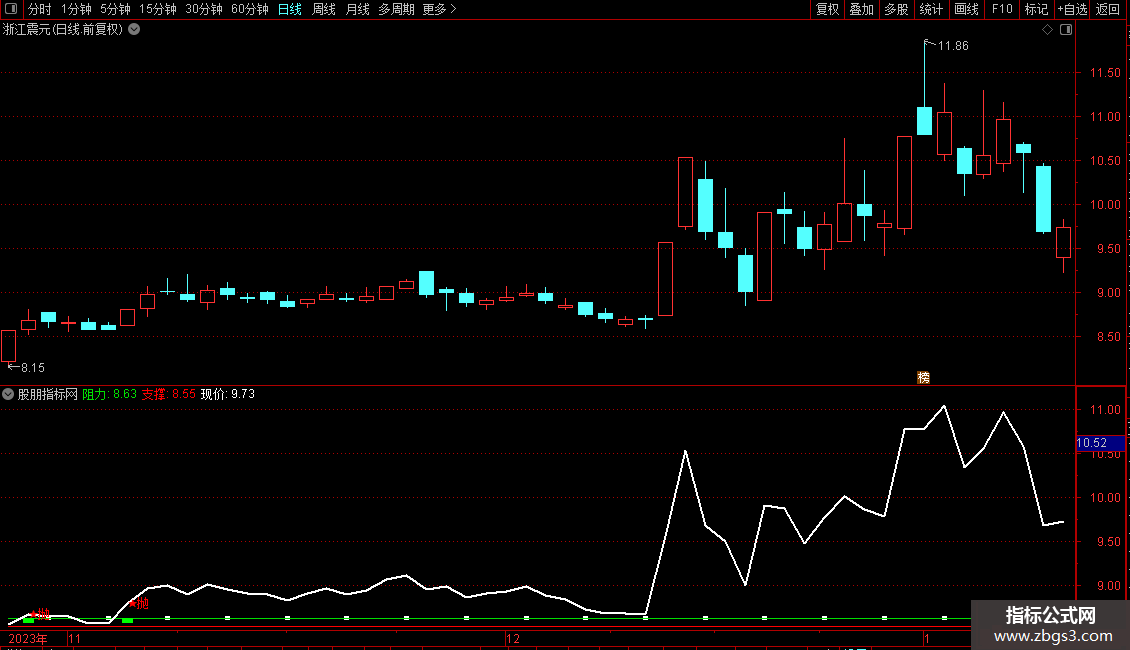Switch to 月线 monthly chart
This screenshot has height=650, width=1130.
(x=357, y=9)
